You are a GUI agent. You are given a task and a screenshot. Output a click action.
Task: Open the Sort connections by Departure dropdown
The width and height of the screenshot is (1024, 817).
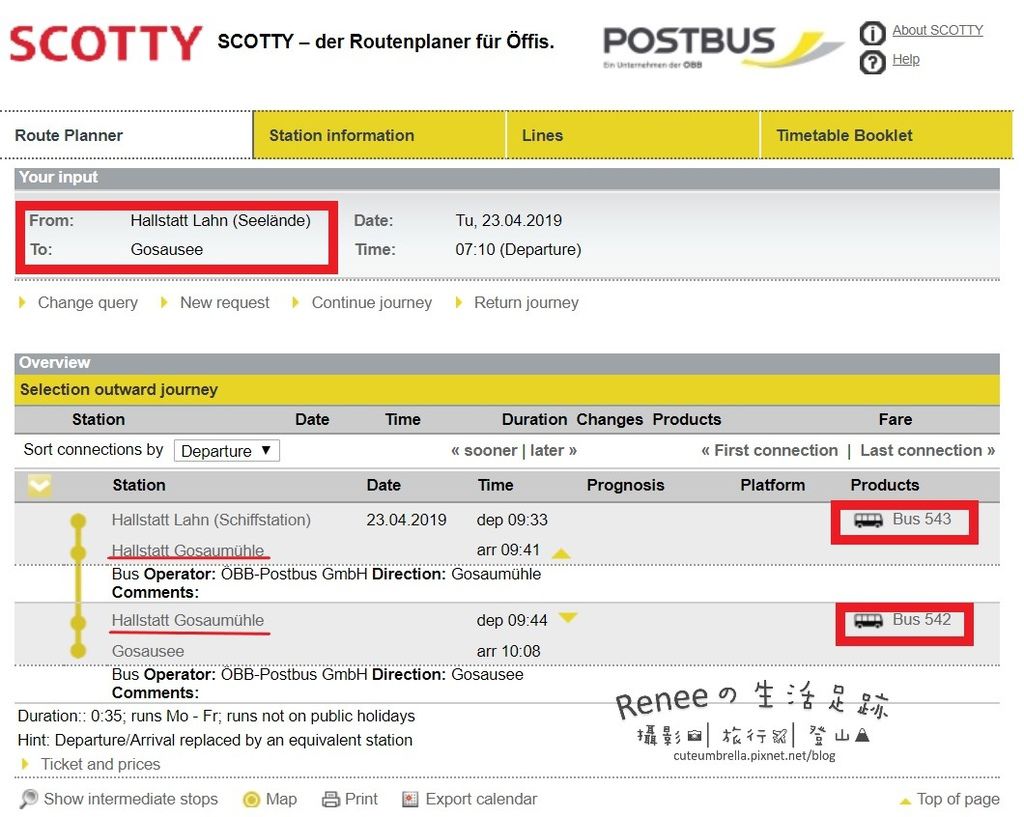coord(227,451)
